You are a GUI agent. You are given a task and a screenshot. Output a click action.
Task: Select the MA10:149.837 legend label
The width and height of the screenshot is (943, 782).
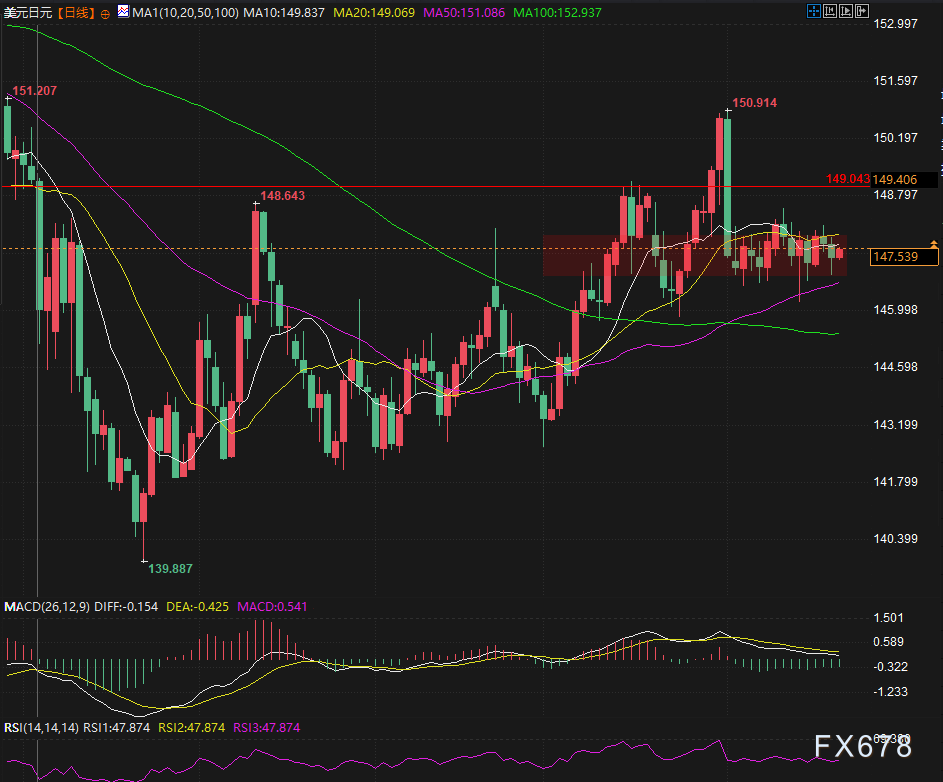click(288, 12)
